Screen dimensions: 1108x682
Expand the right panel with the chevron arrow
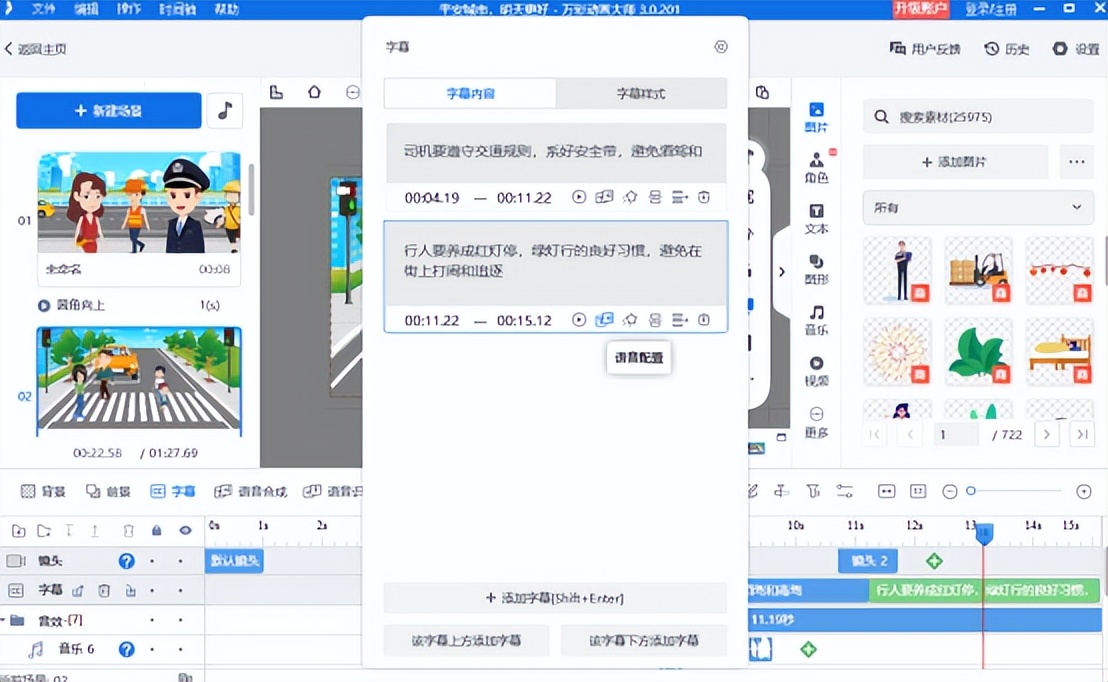784,270
